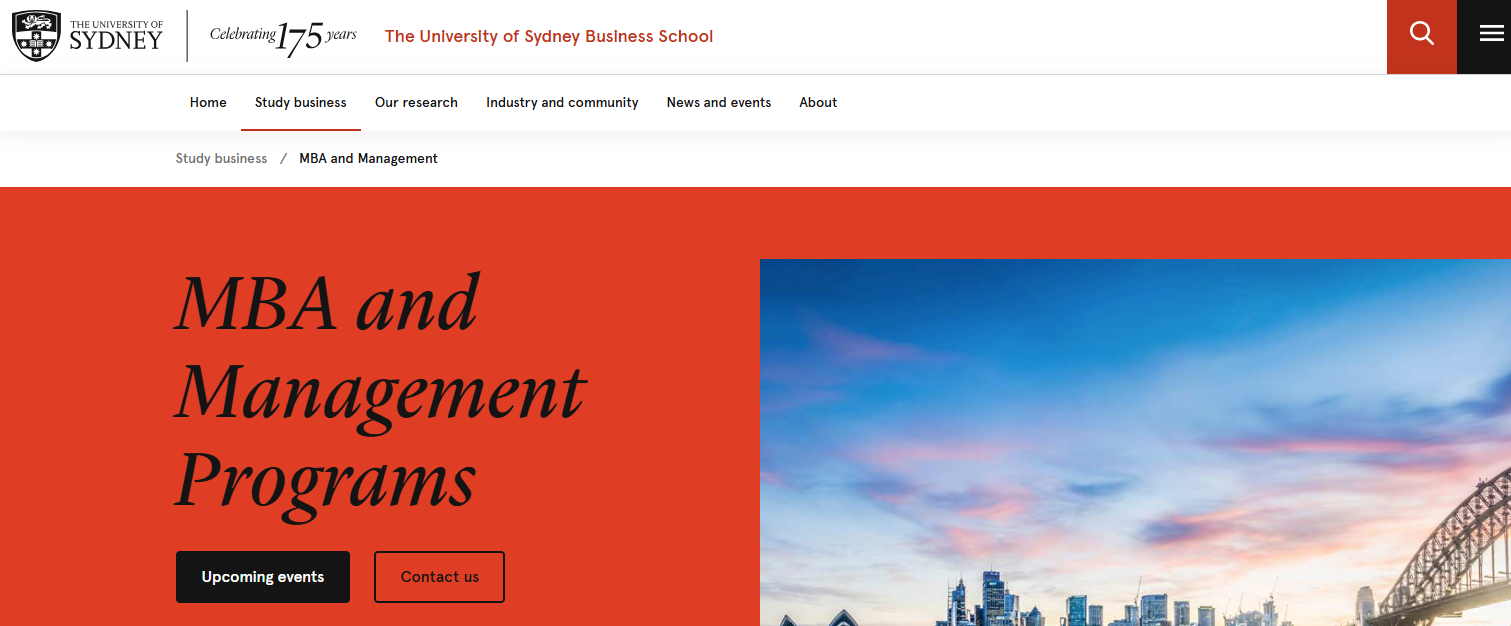Click the Study business breadcrumb link
The image size is (1511, 626).
coord(221,158)
